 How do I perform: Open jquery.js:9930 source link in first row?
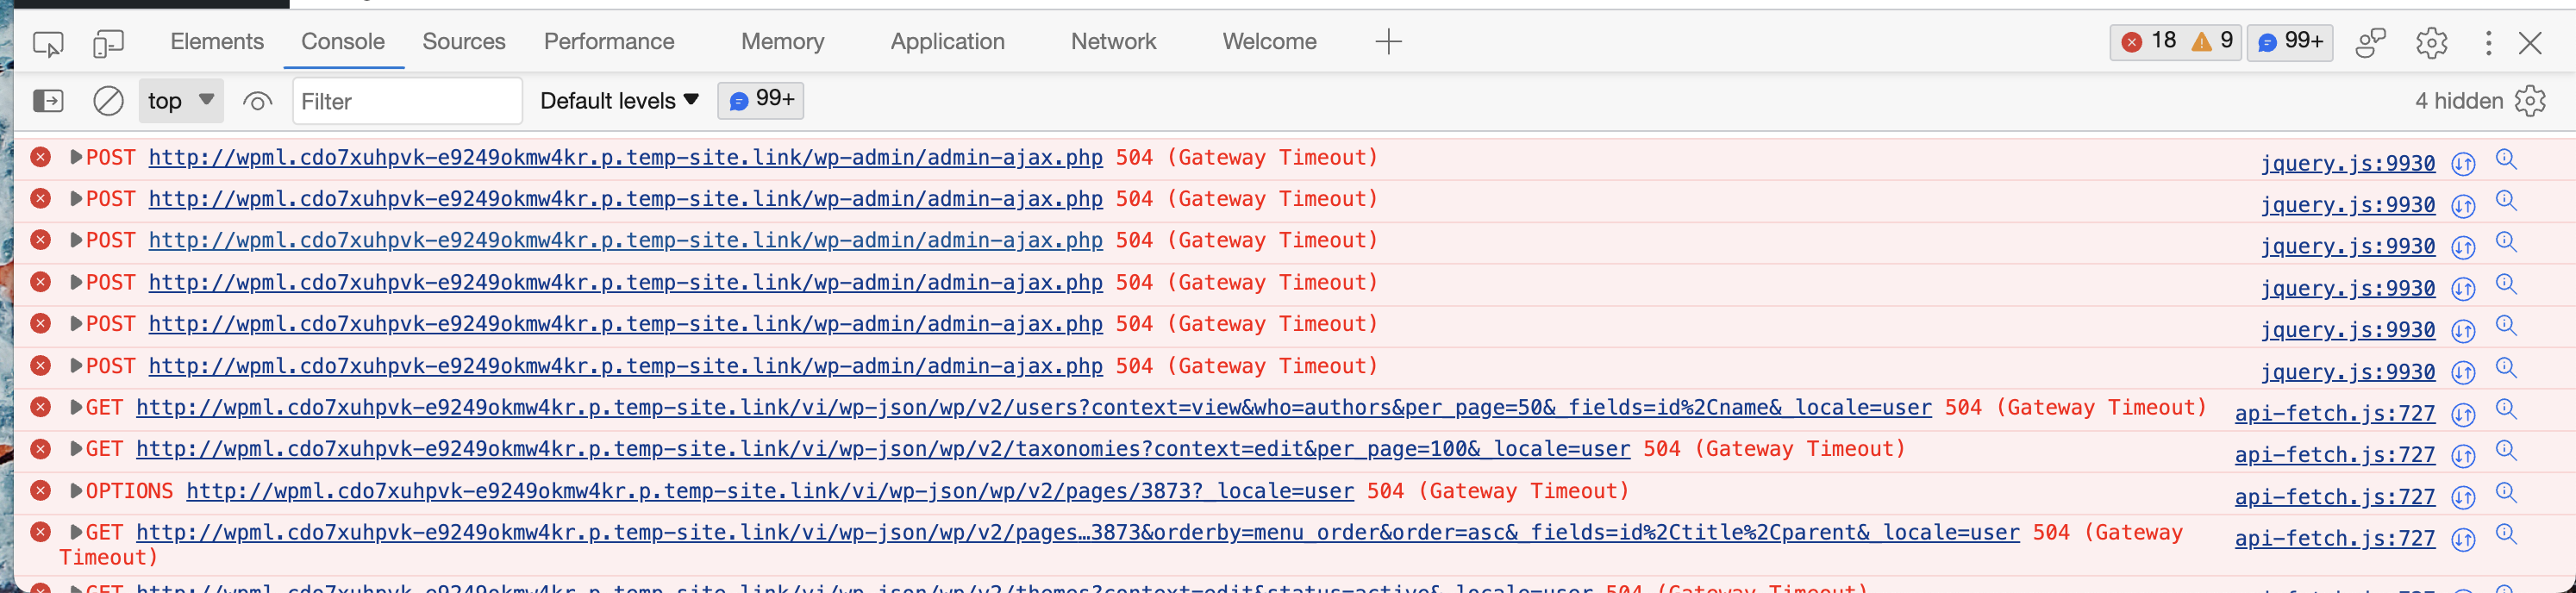tap(2347, 163)
